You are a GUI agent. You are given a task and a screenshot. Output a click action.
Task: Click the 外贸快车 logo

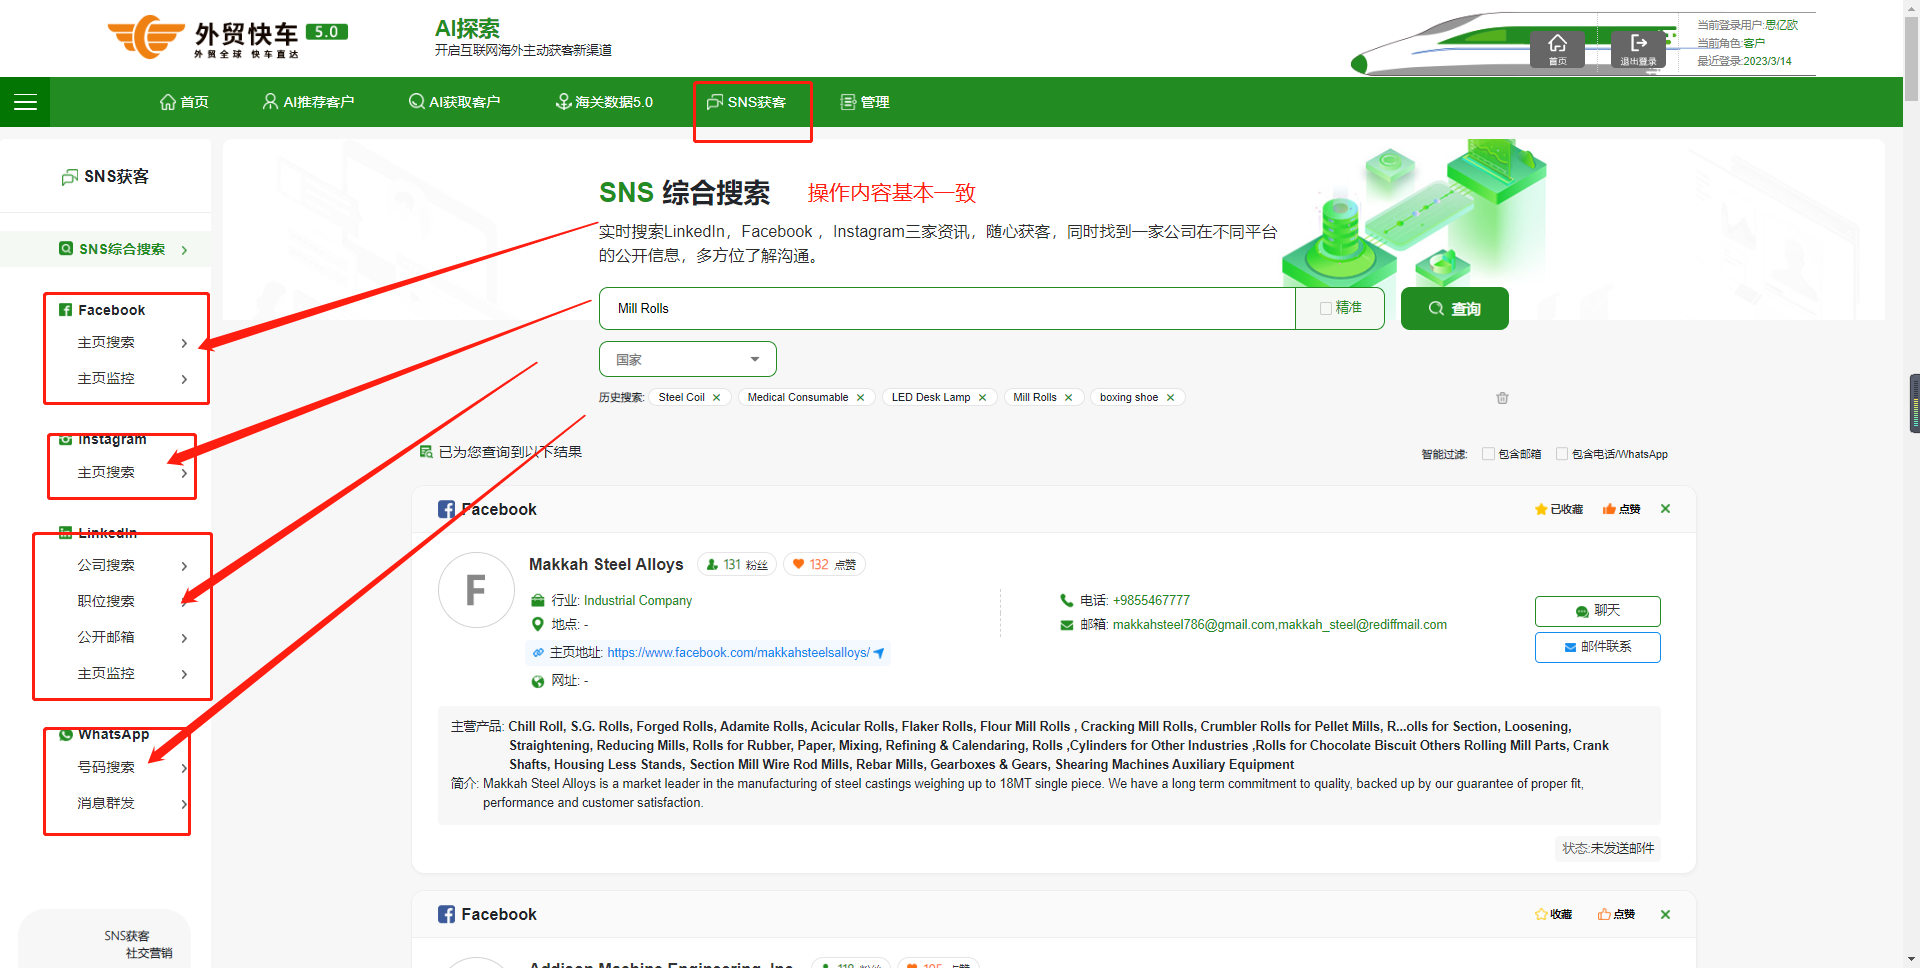pos(227,38)
